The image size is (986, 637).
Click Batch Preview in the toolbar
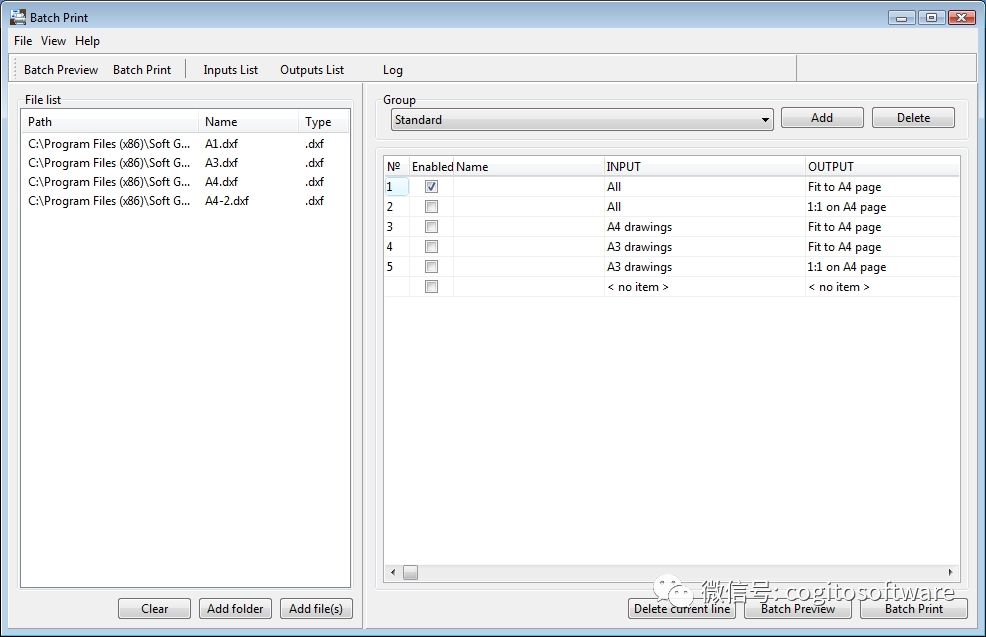click(x=61, y=70)
